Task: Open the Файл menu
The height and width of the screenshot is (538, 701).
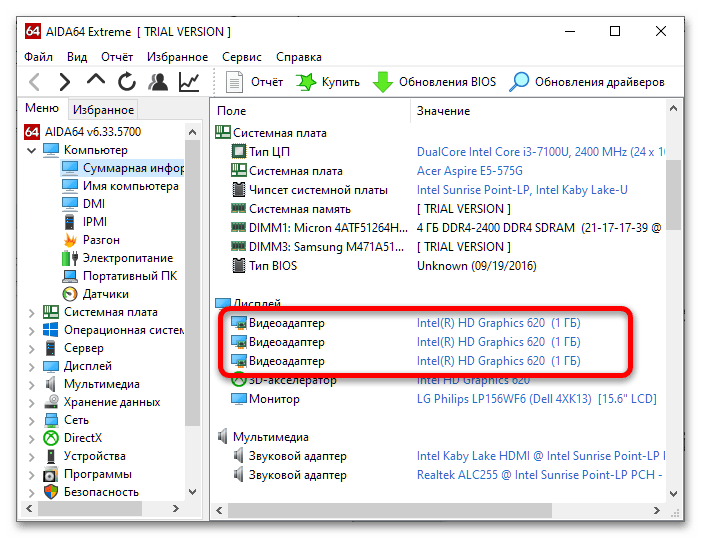Action: (38, 57)
